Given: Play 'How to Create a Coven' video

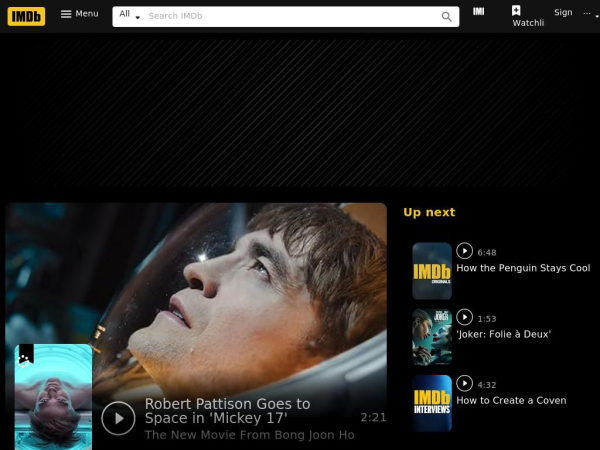Looking at the screenshot, I should click(464, 383).
